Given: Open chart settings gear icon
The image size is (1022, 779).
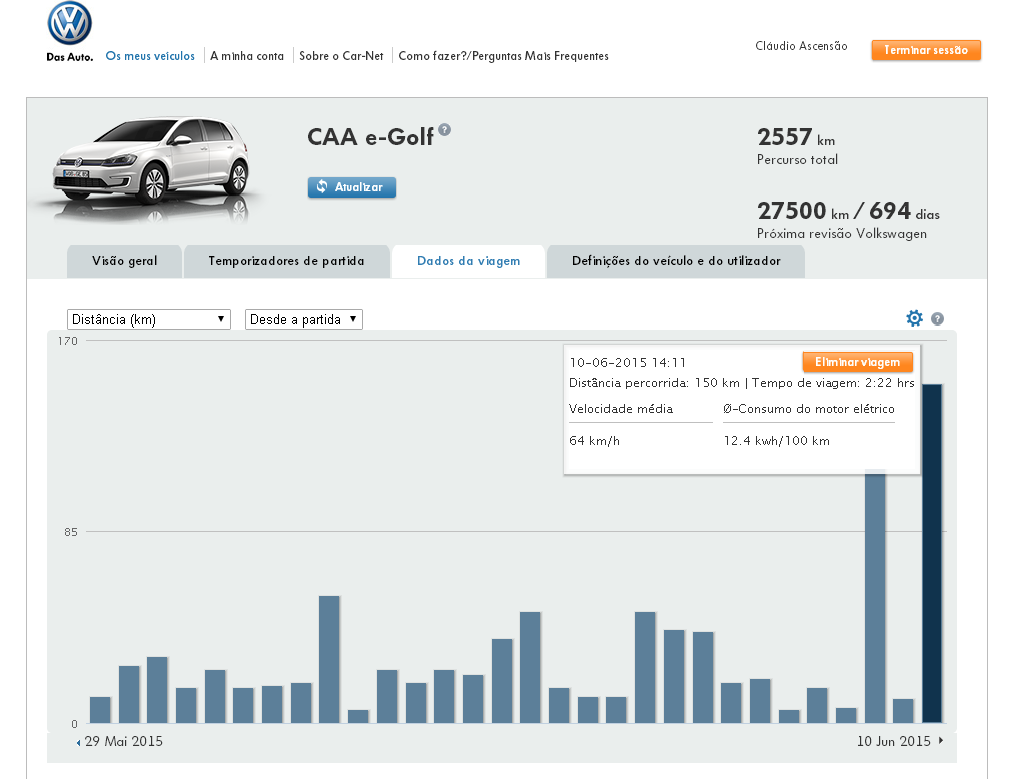Looking at the screenshot, I should pyautogui.click(x=914, y=318).
